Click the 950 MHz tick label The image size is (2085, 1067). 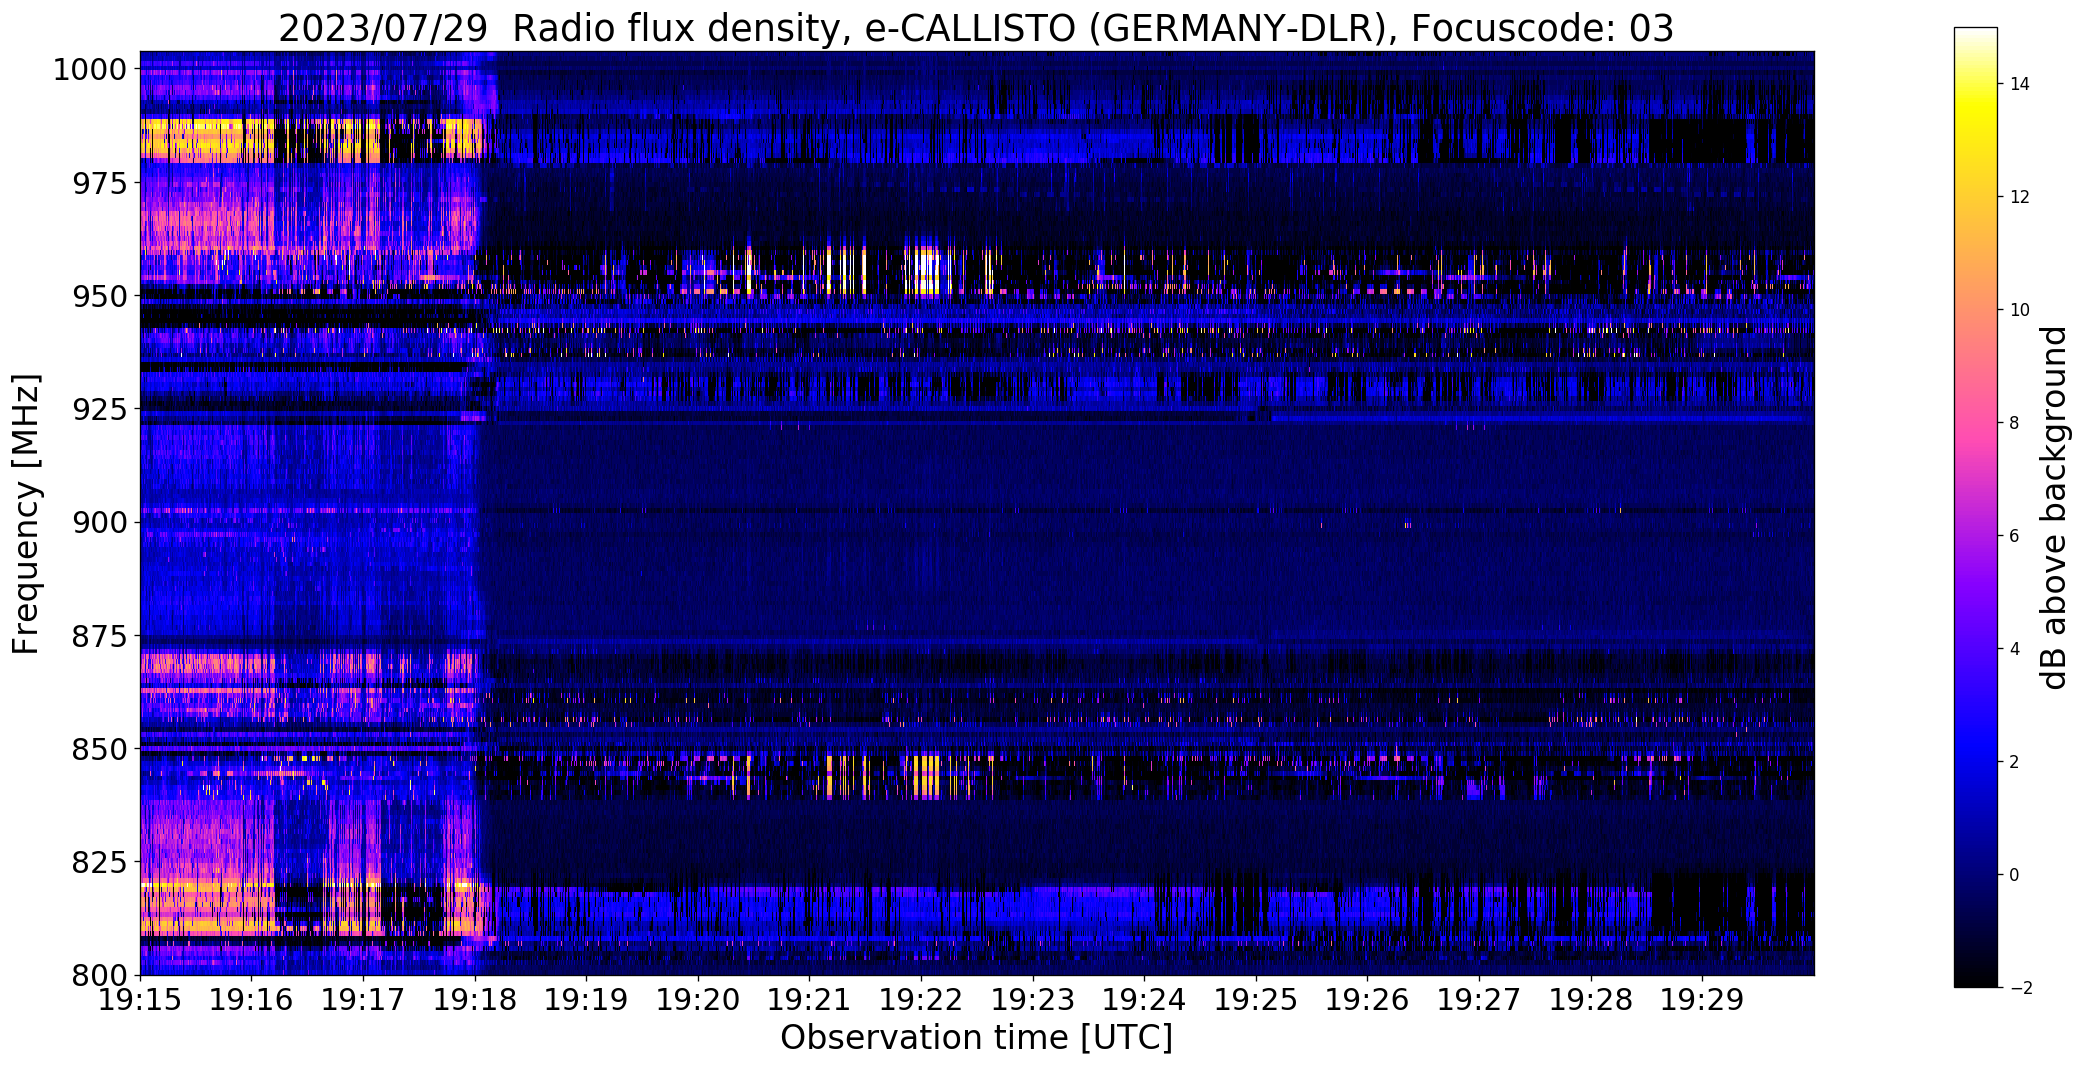tap(99, 297)
